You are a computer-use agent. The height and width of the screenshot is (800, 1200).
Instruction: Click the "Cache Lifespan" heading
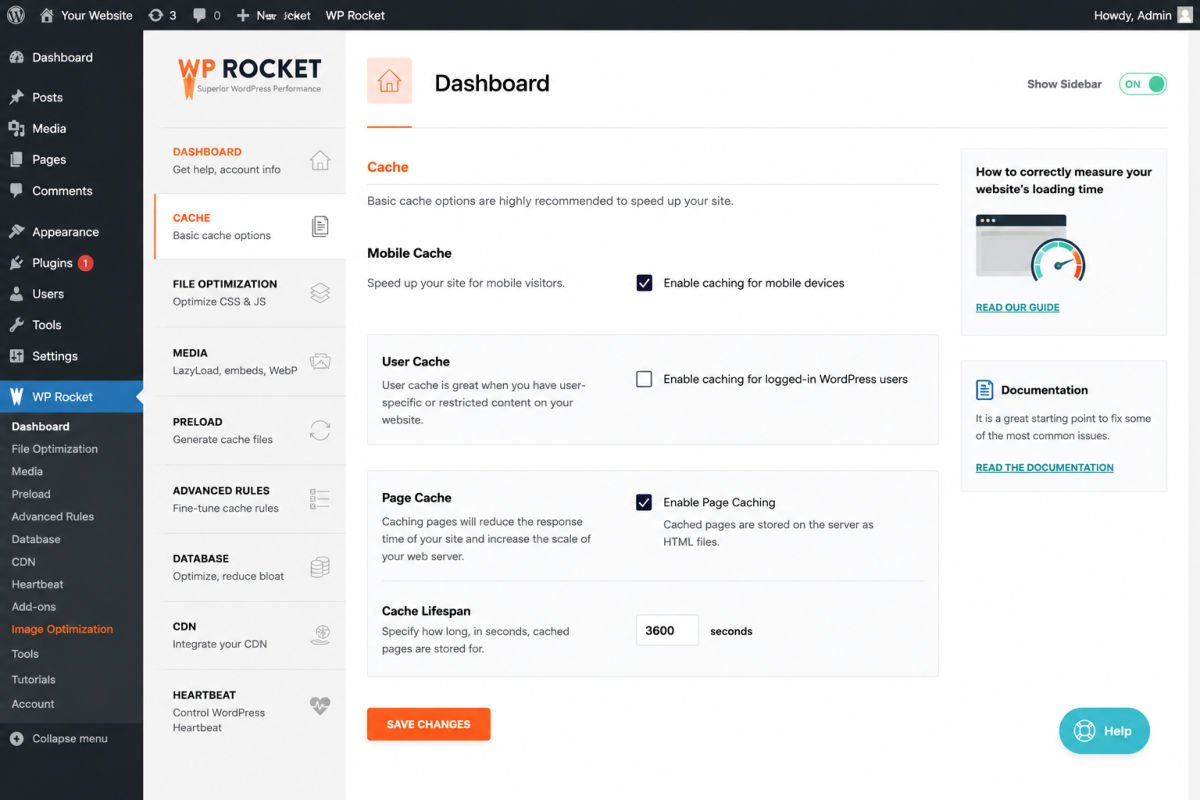click(426, 611)
